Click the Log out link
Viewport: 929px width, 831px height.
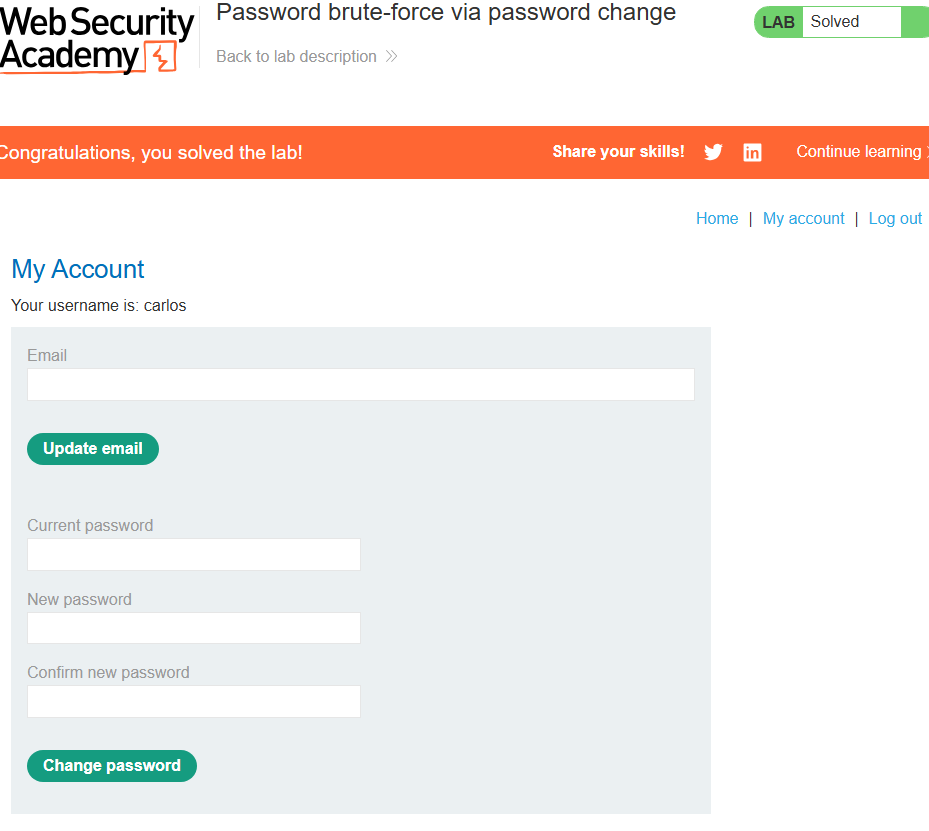pyautogui.click(x=895, y=219)
